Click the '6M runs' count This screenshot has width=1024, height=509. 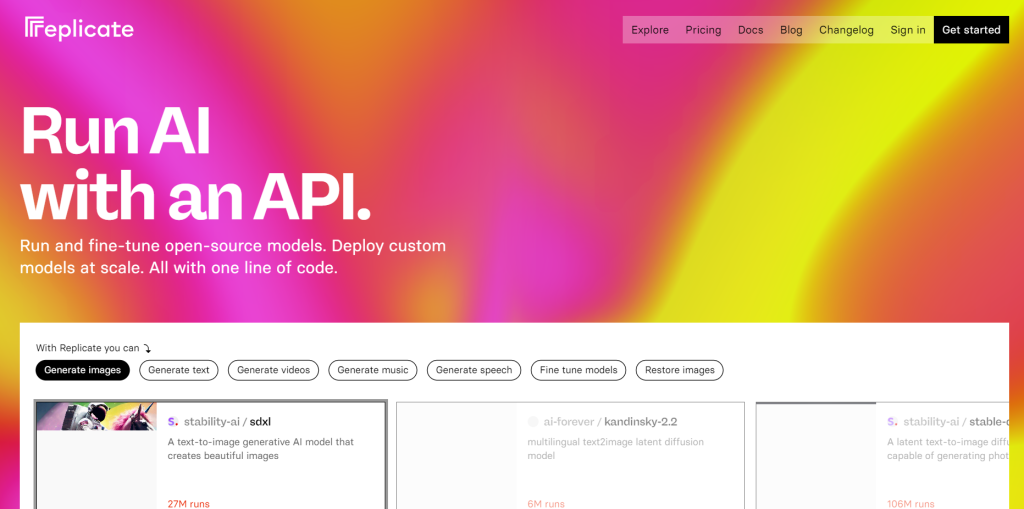[x=546, y=504]
